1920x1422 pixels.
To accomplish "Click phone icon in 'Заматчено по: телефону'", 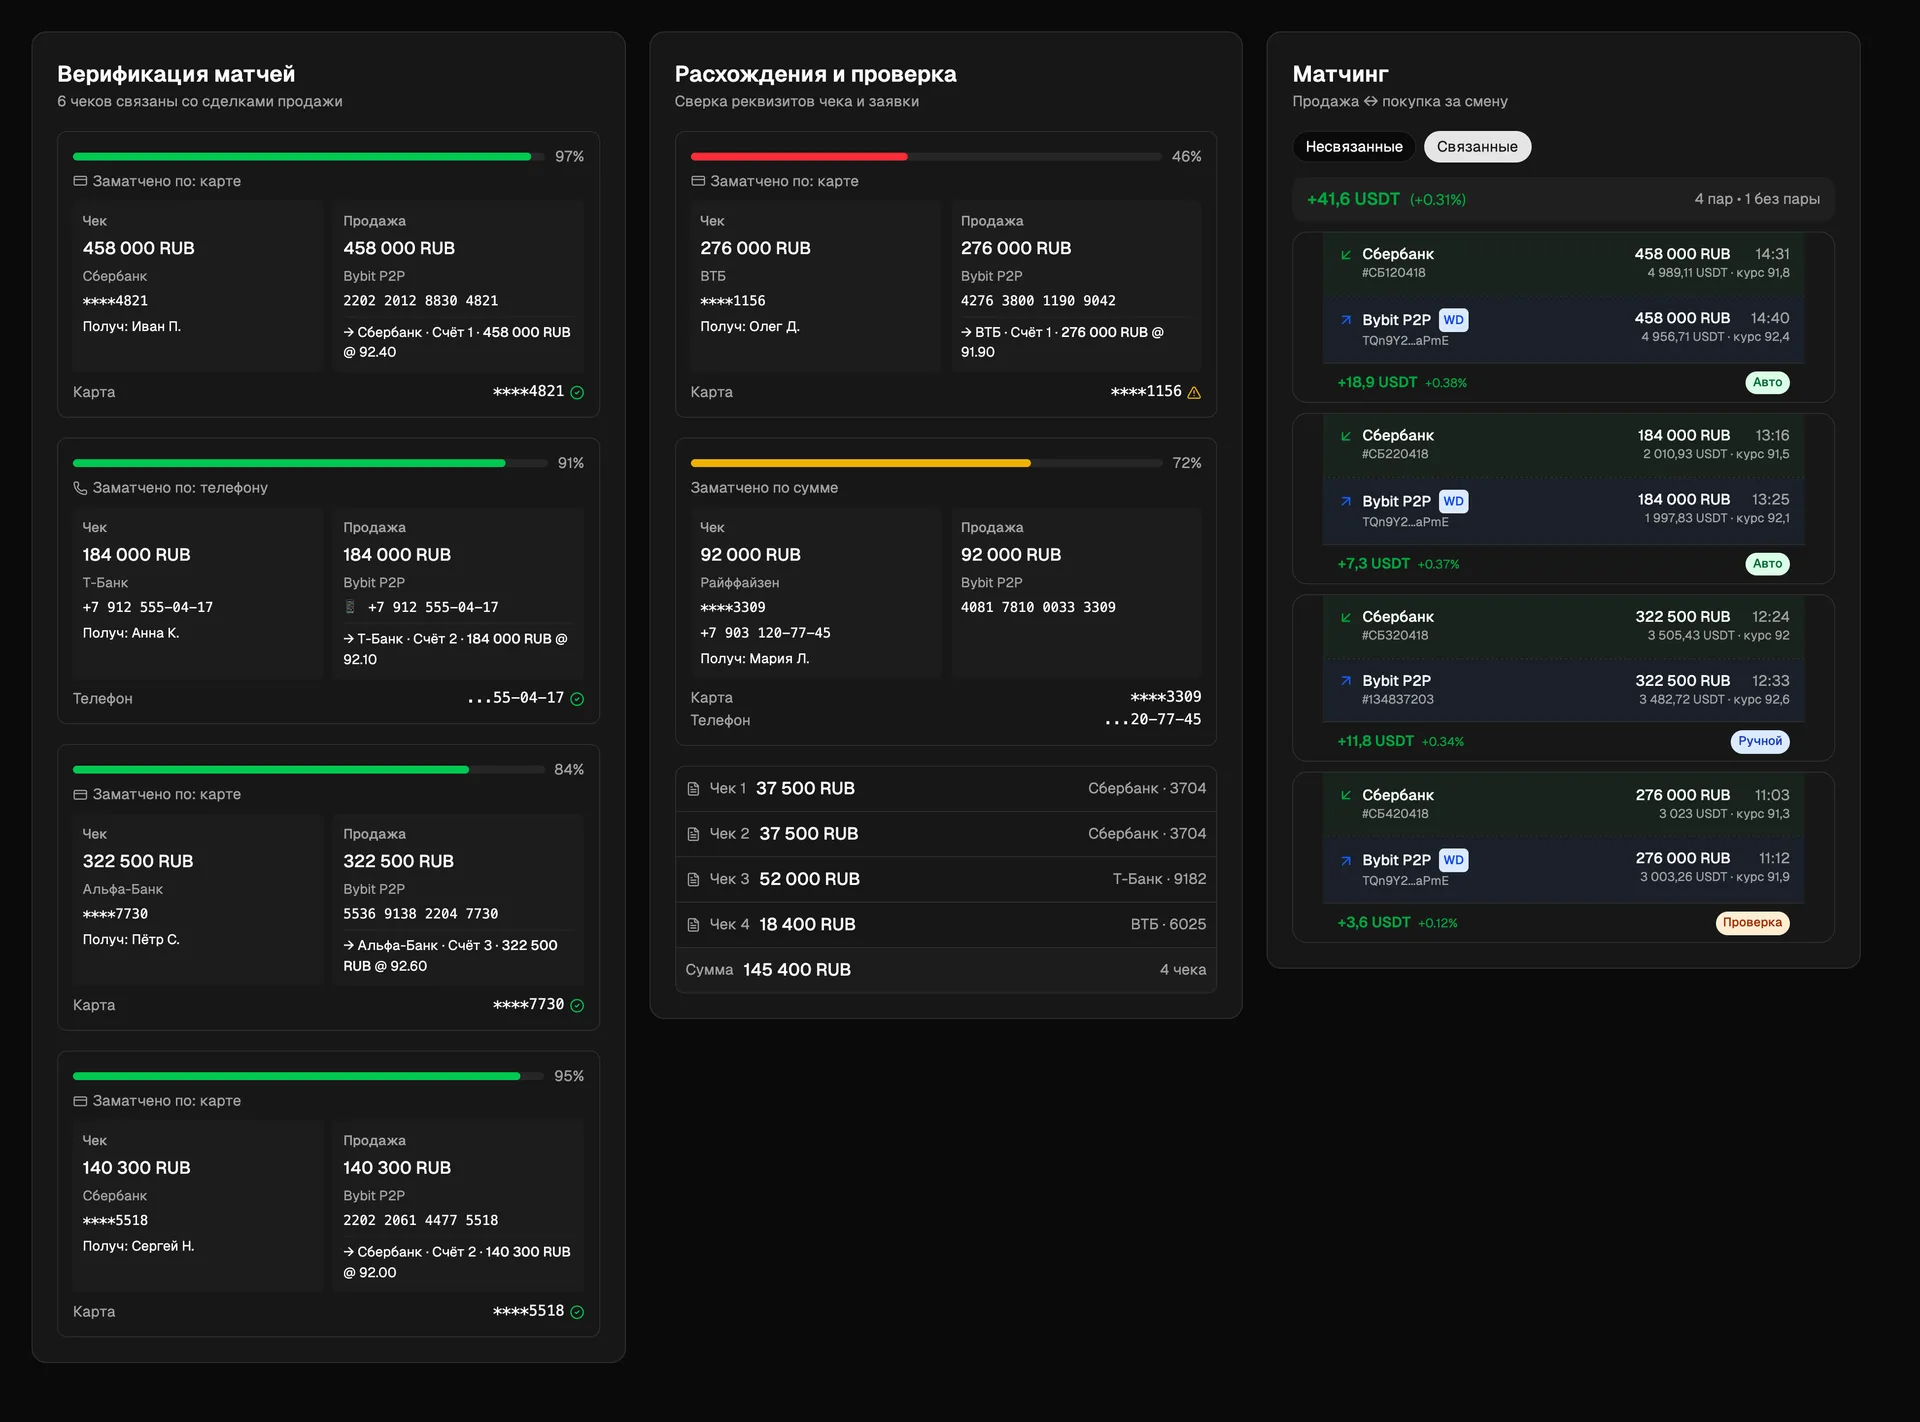I will (80, 488).
